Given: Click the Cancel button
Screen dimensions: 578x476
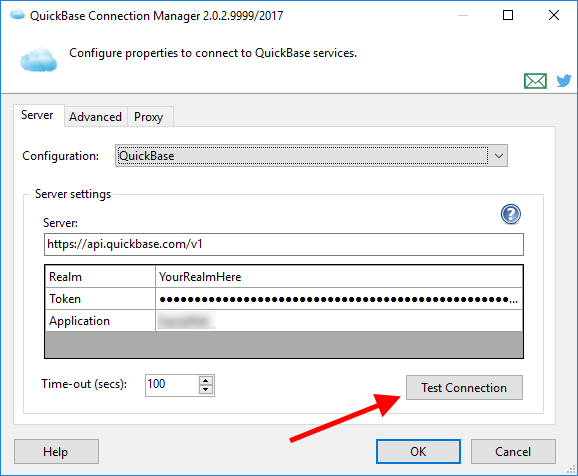Looking at the screenshot, I should click(x=513, y=451).
